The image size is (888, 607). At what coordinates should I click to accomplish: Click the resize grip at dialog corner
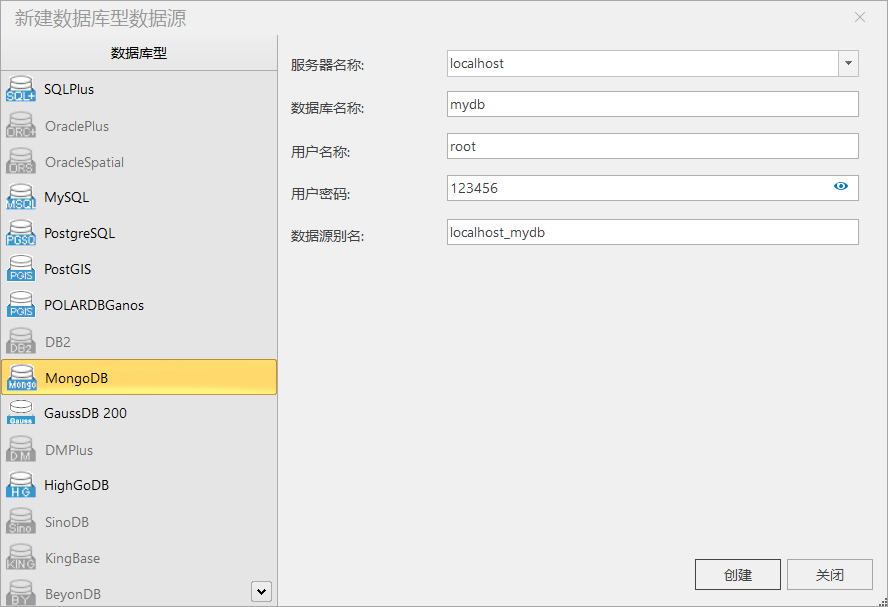coord(883,602)
